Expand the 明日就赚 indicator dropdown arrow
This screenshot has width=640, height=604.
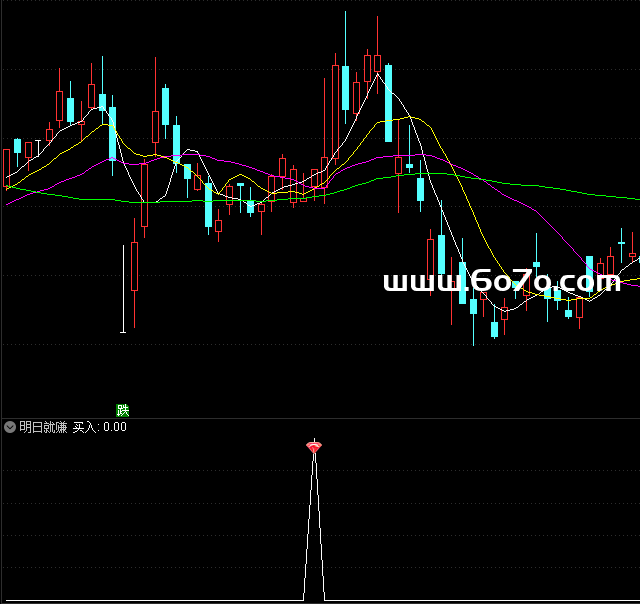pyautogui.click(x=10, y=427)
